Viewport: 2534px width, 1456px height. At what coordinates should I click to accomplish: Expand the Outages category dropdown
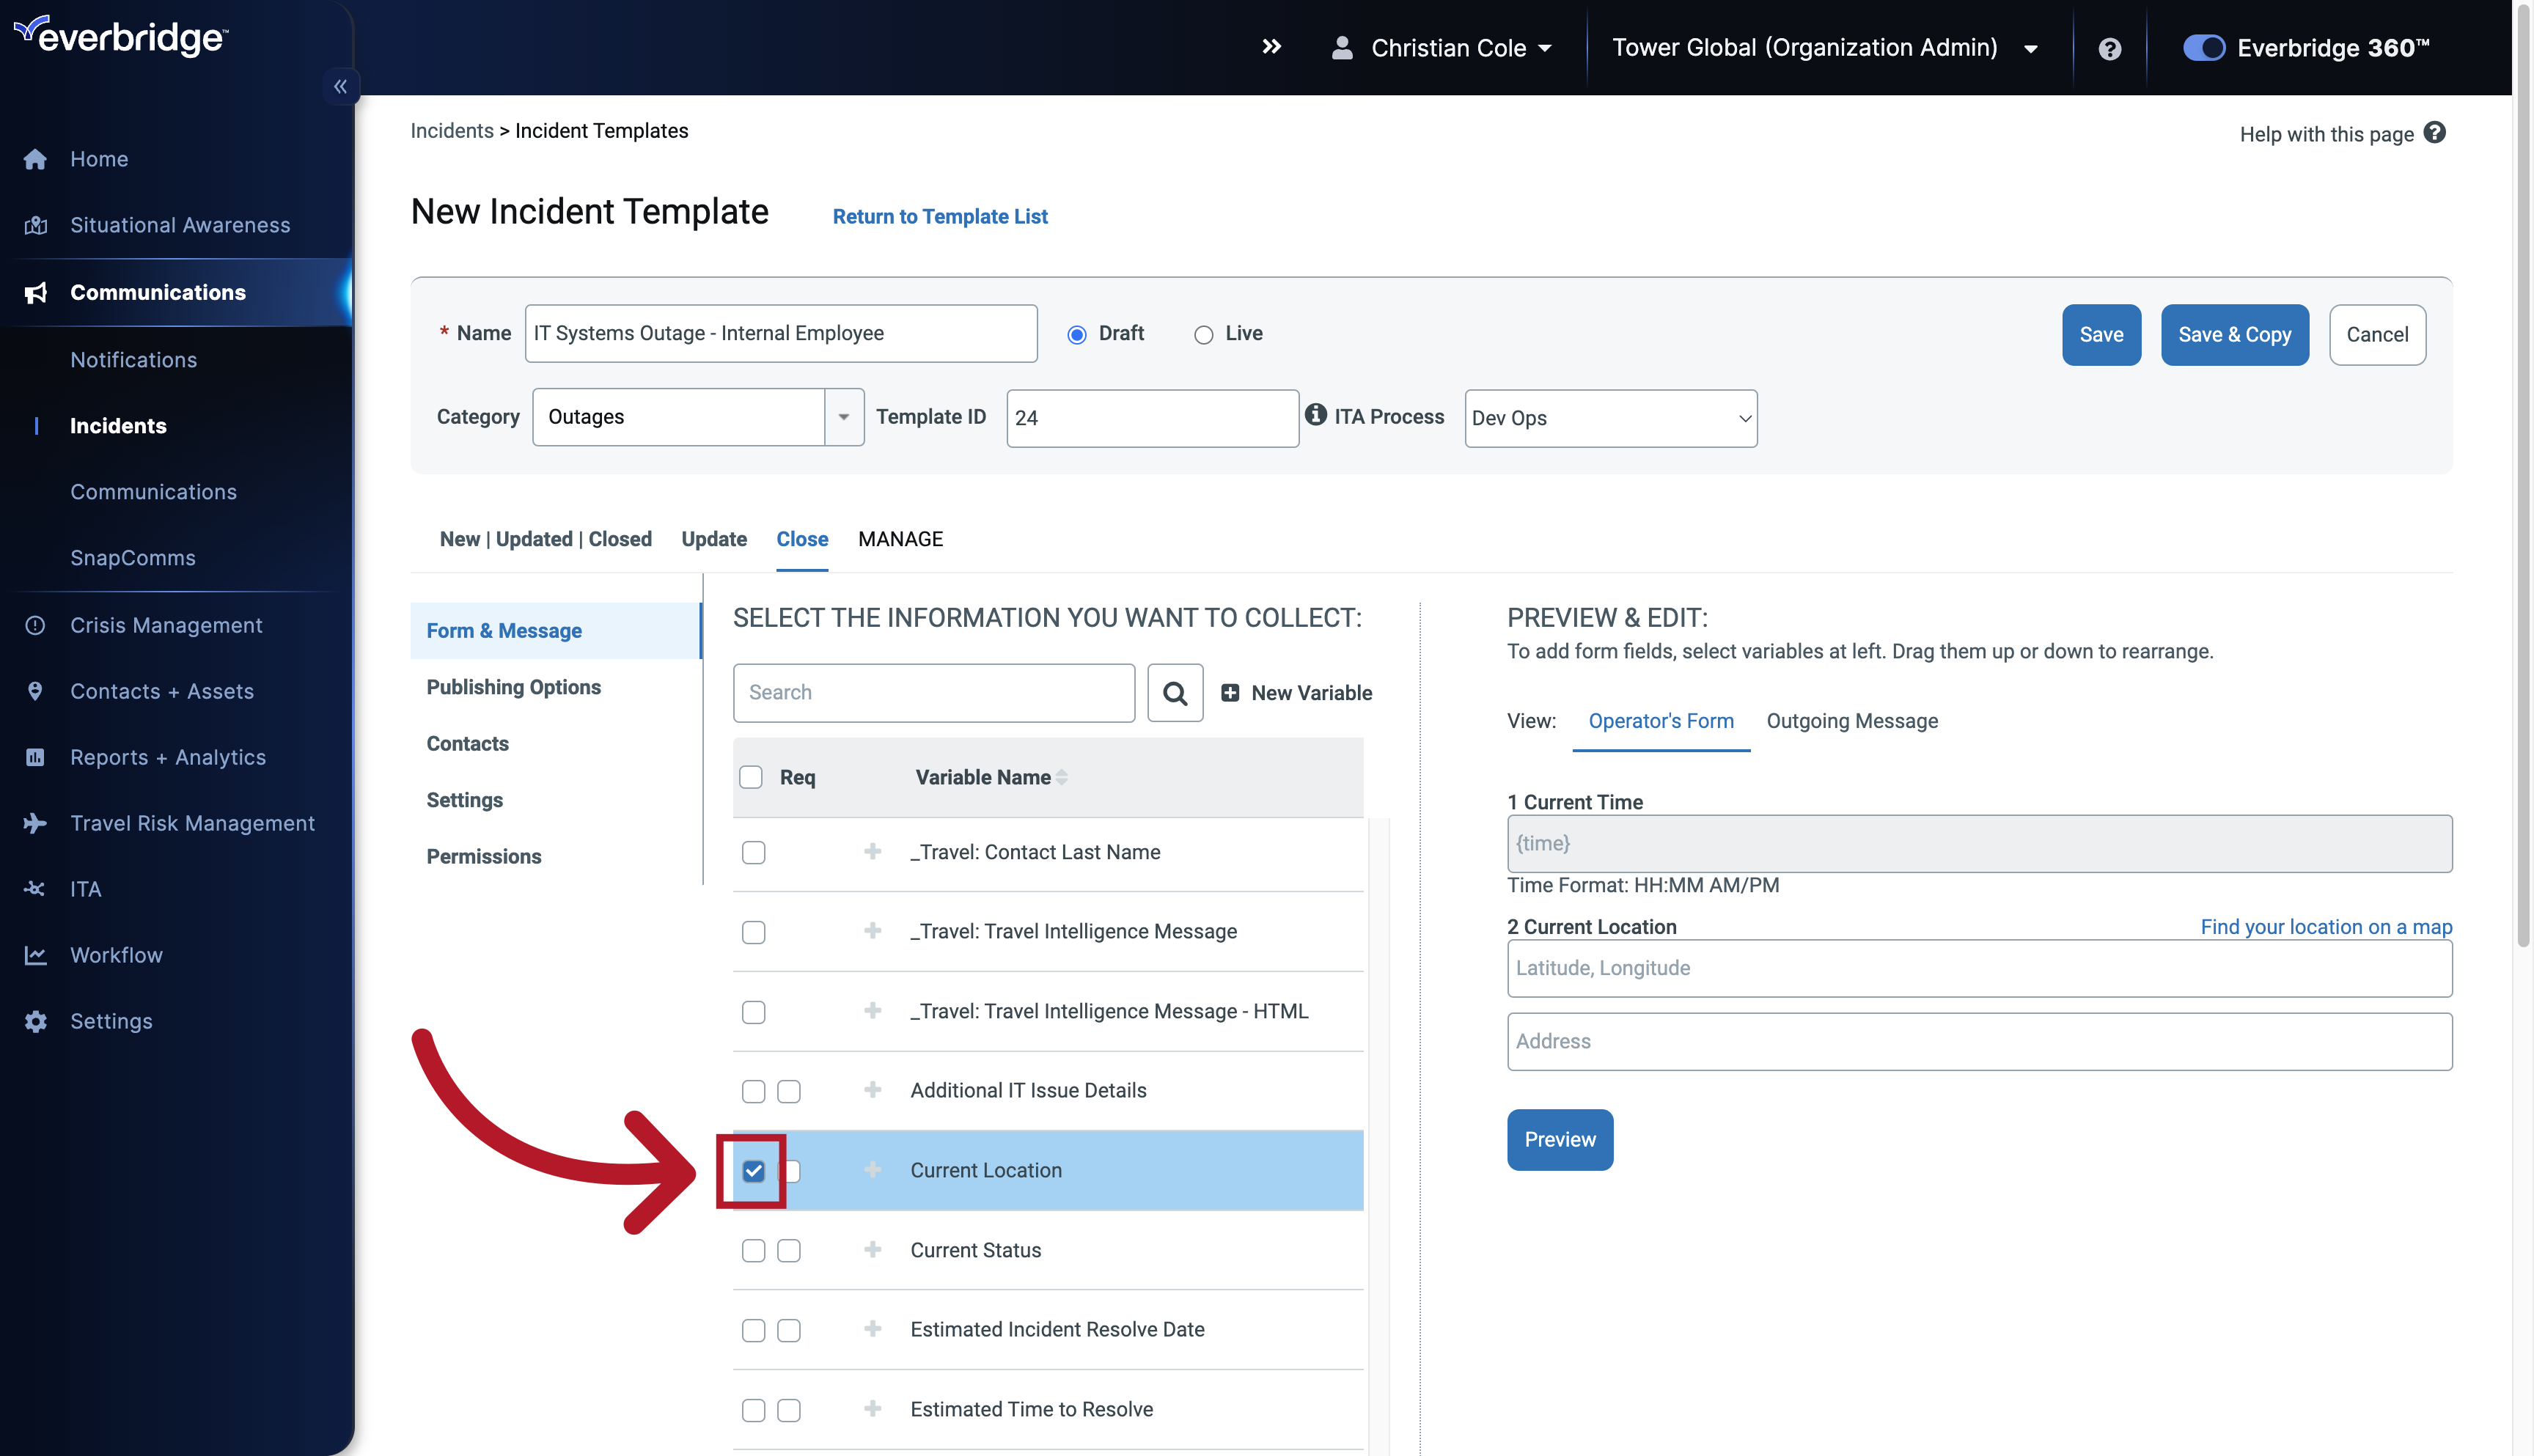pos(843,417)
